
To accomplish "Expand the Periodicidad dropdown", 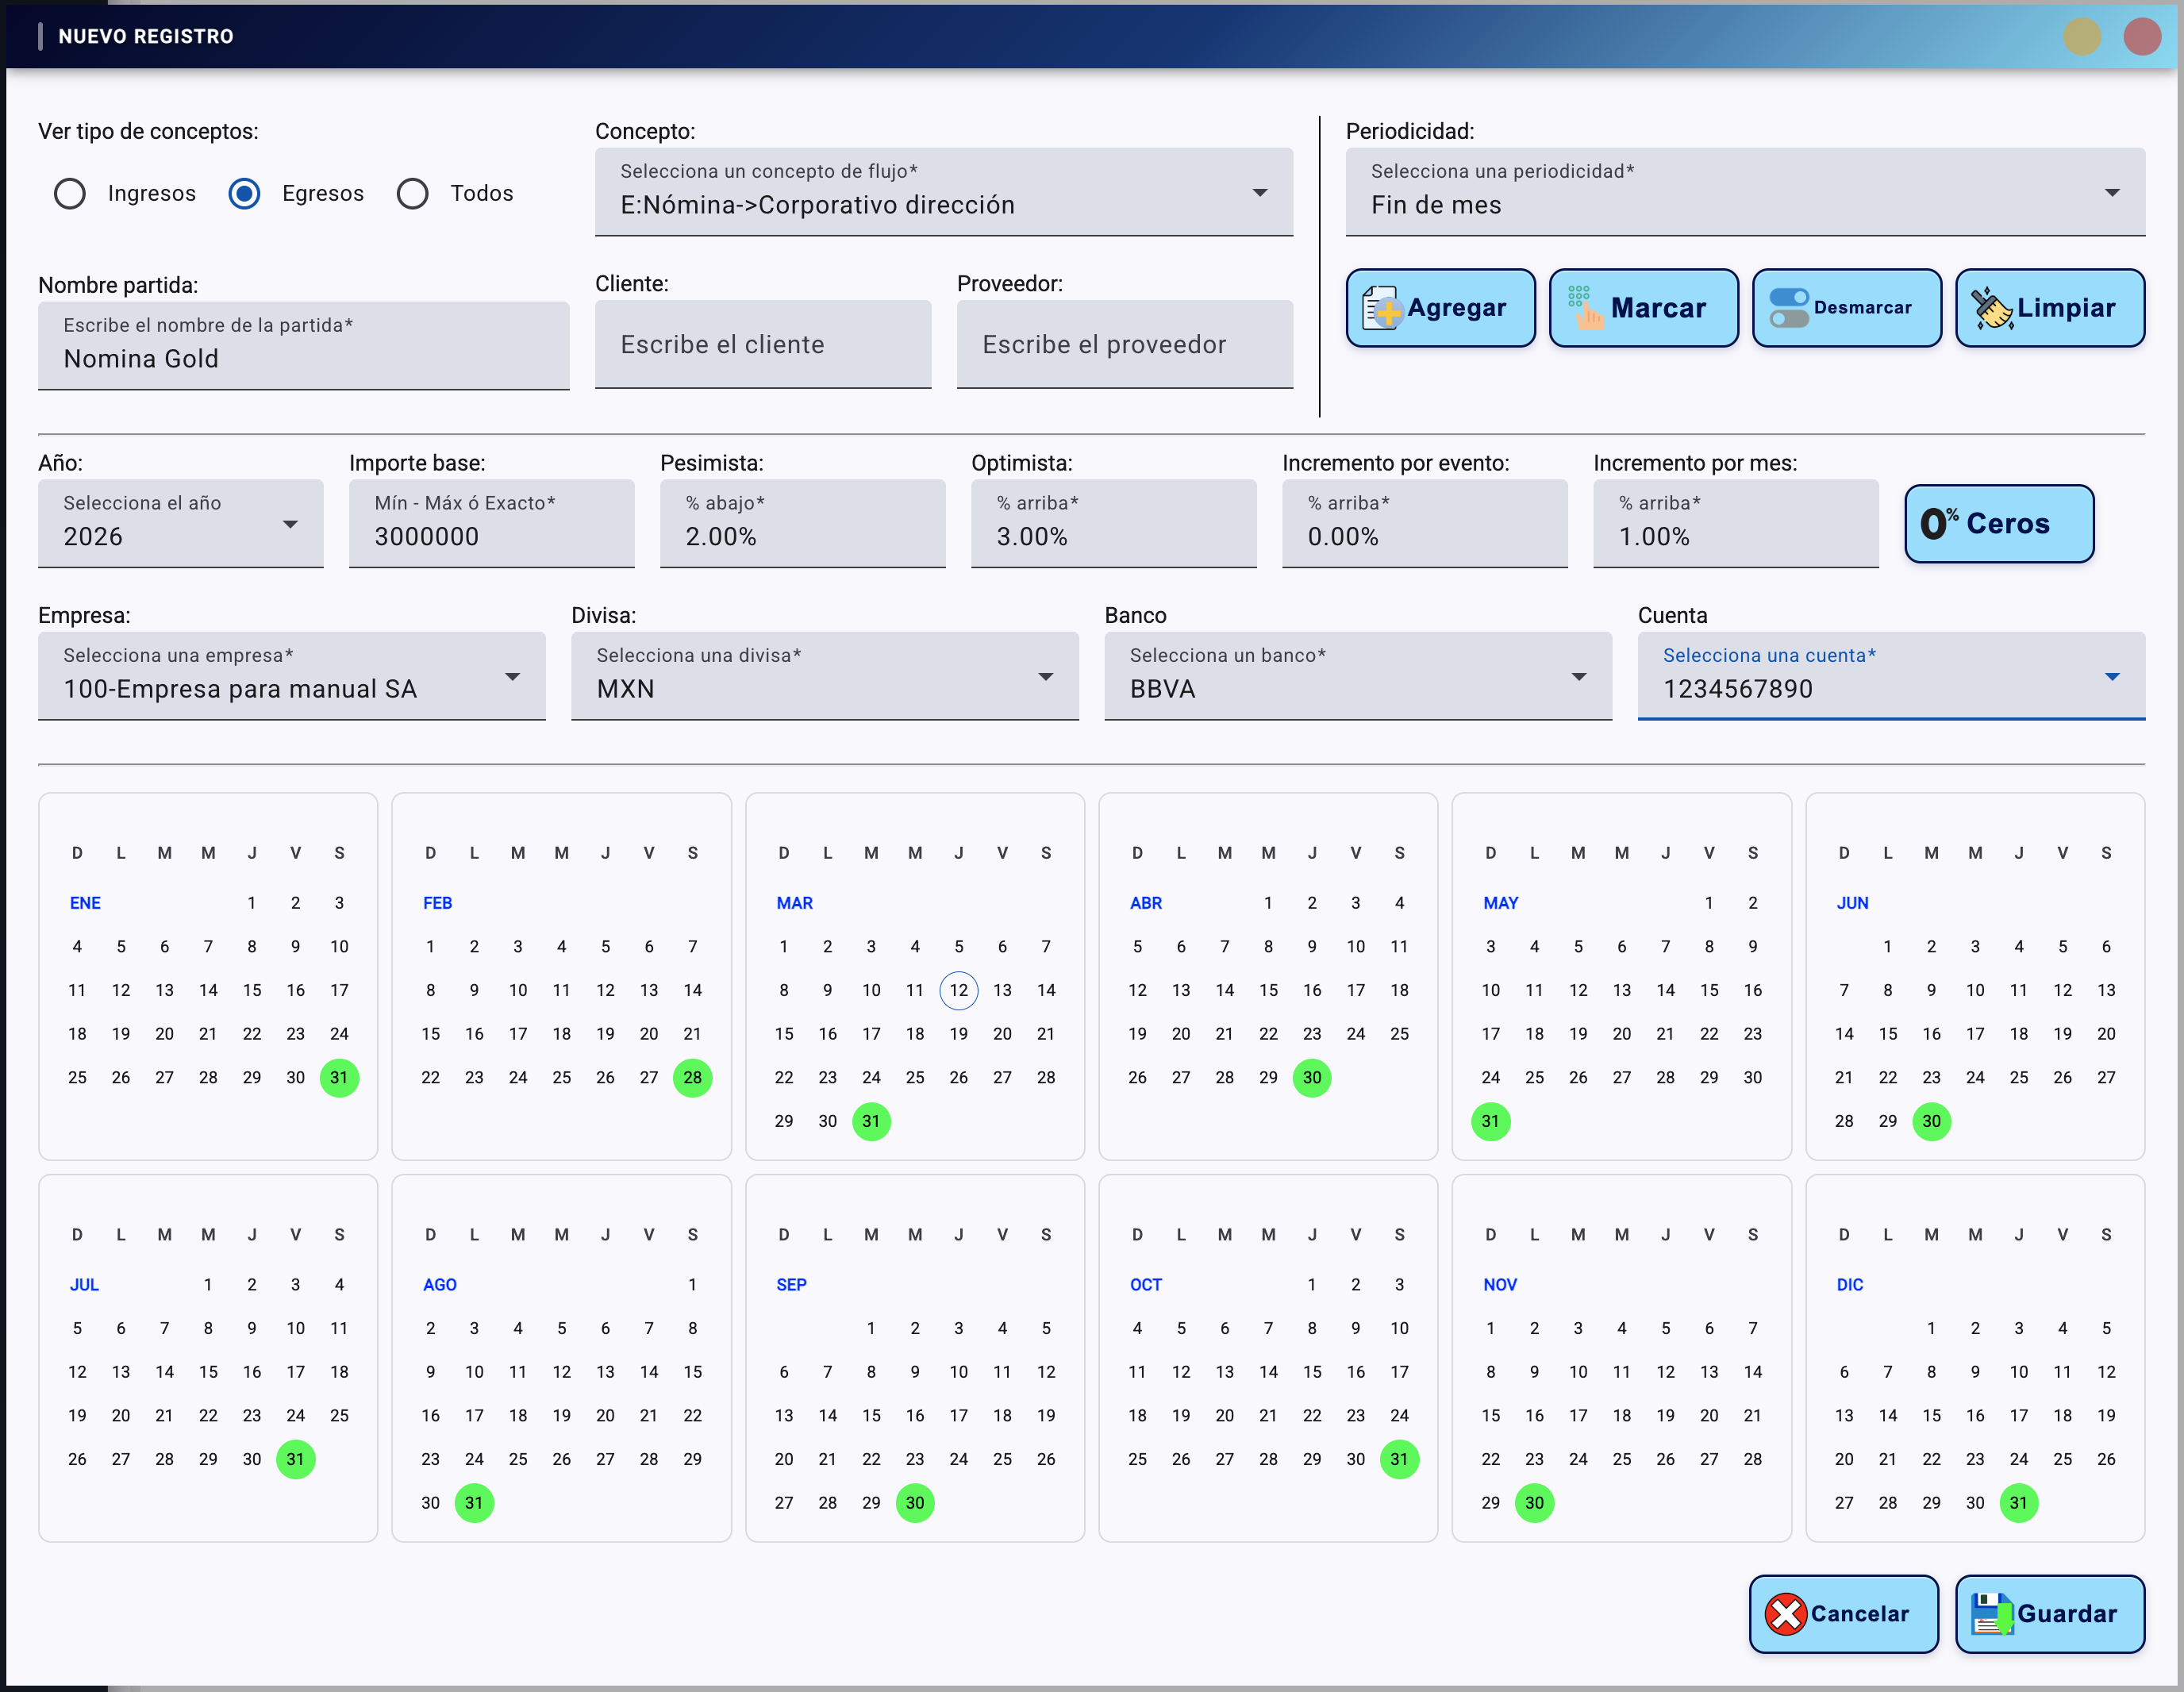I will click(1744, 192).
